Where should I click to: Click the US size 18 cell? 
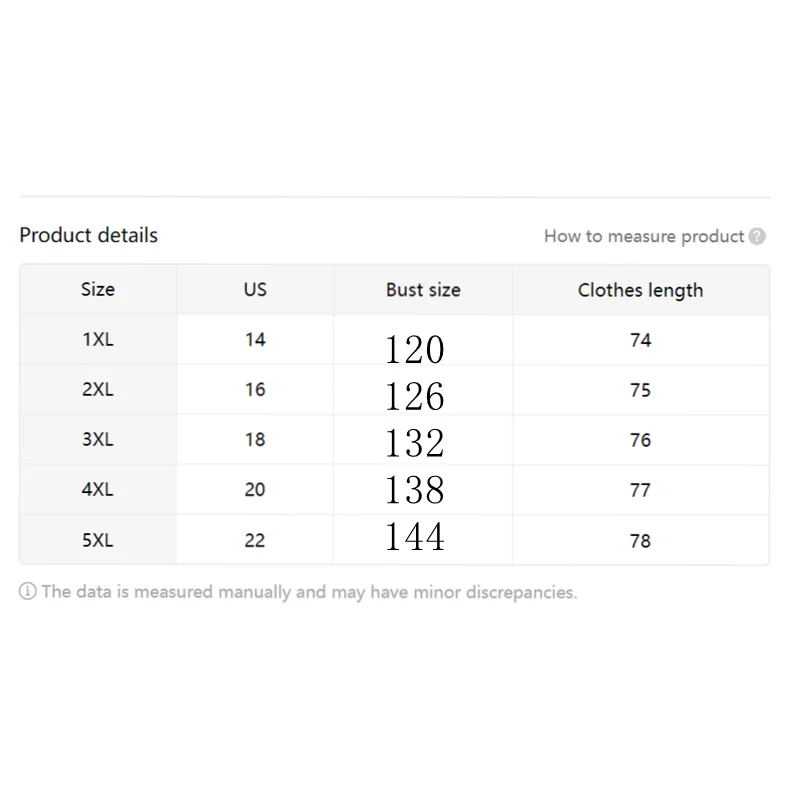coord(255,439)
